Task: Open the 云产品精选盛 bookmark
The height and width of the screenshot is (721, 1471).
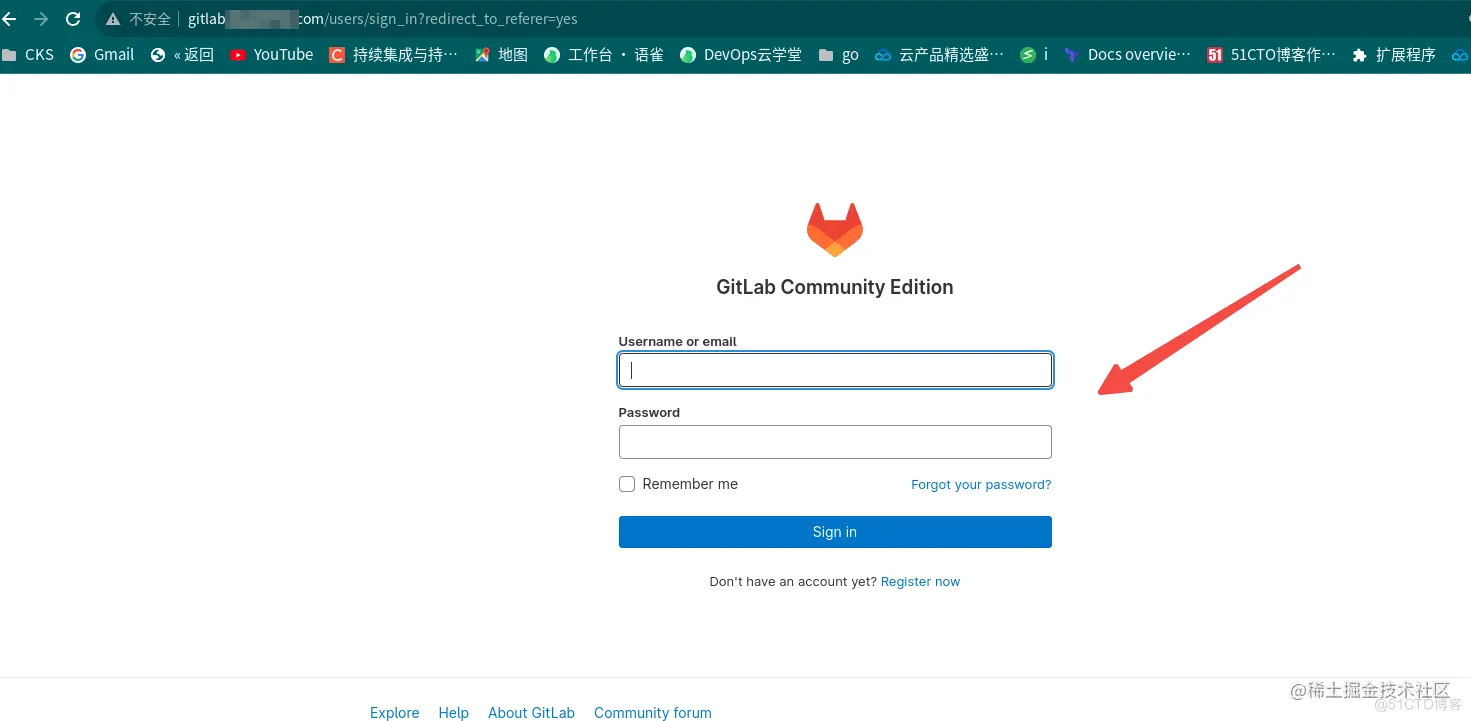Action: (x=939, y=55)
